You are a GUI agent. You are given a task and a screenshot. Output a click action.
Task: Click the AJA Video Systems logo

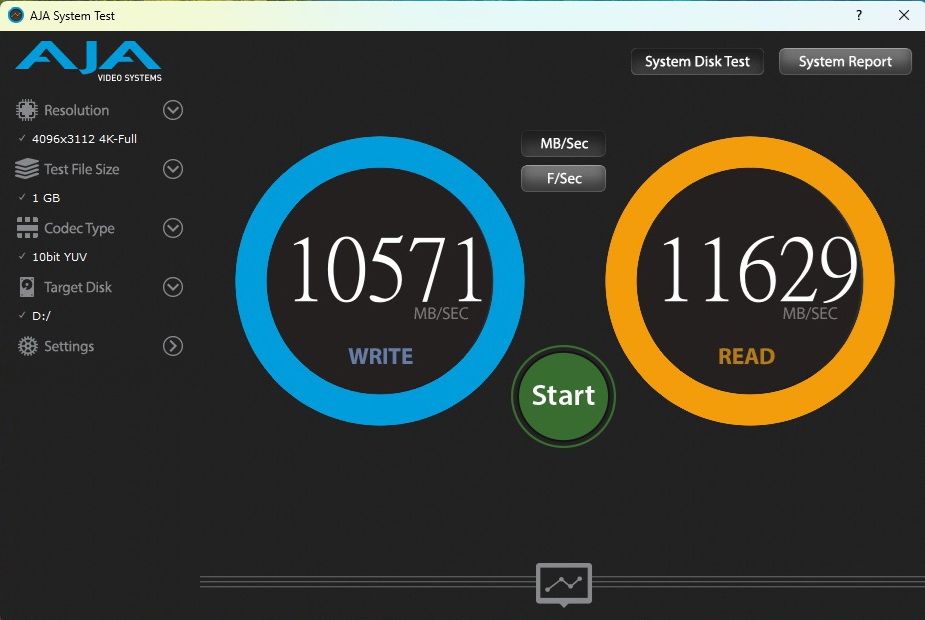pos(88,61)
